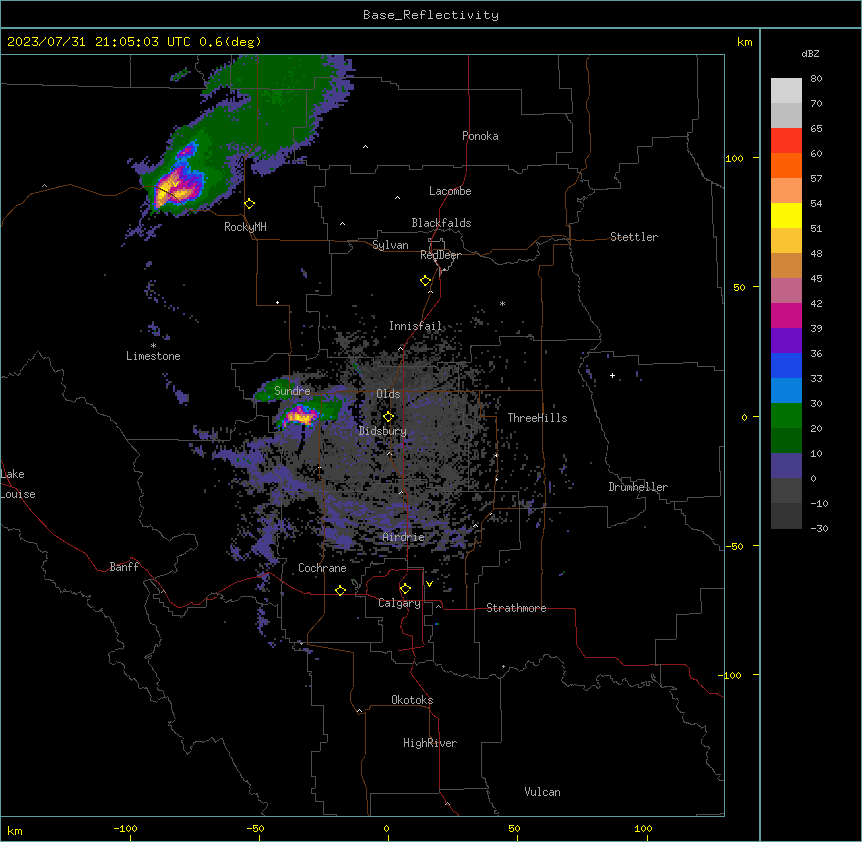Image resolution: width=862 pixels, height=842 pixels.
Task: Click the Lake Louise label
Action: point(18,484)
